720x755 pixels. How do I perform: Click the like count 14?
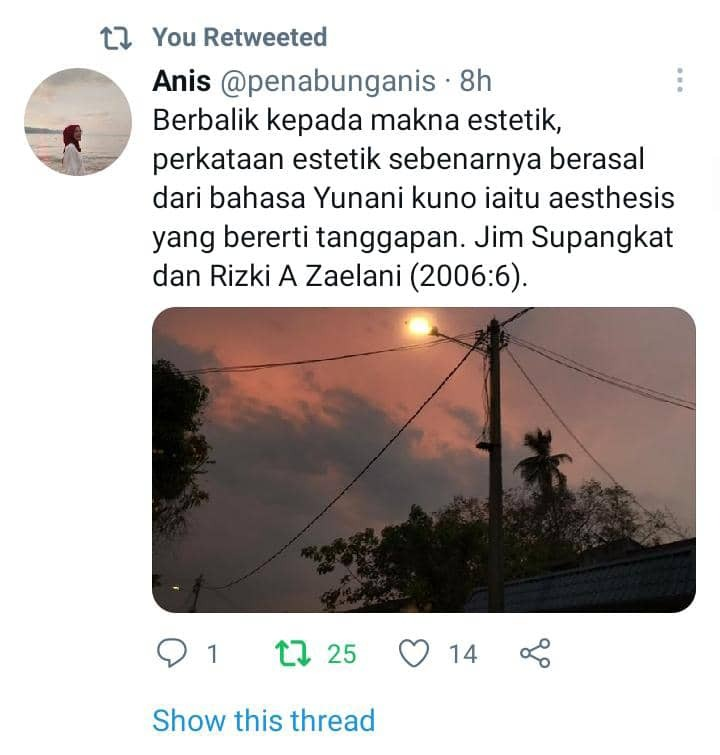click(463, 654)
